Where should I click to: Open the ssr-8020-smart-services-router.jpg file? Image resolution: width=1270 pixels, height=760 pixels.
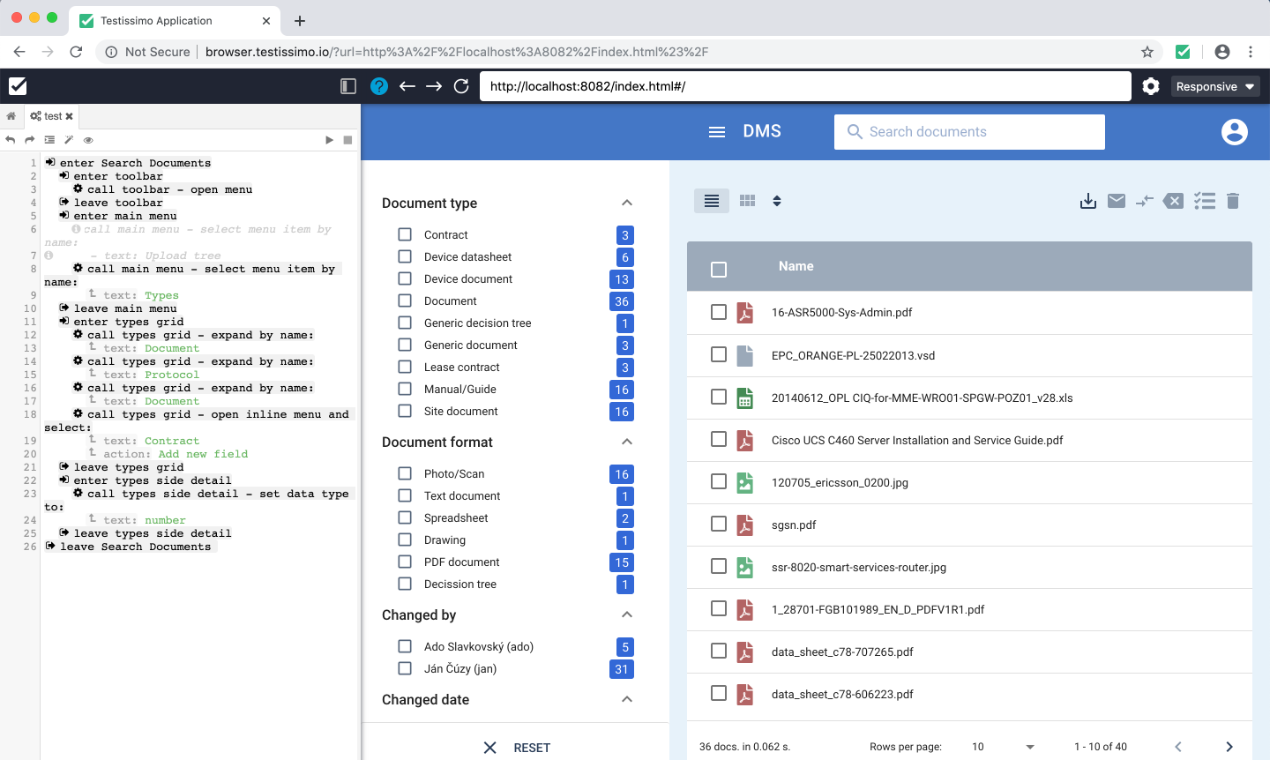pyautogui.click(x=859, y=567)
